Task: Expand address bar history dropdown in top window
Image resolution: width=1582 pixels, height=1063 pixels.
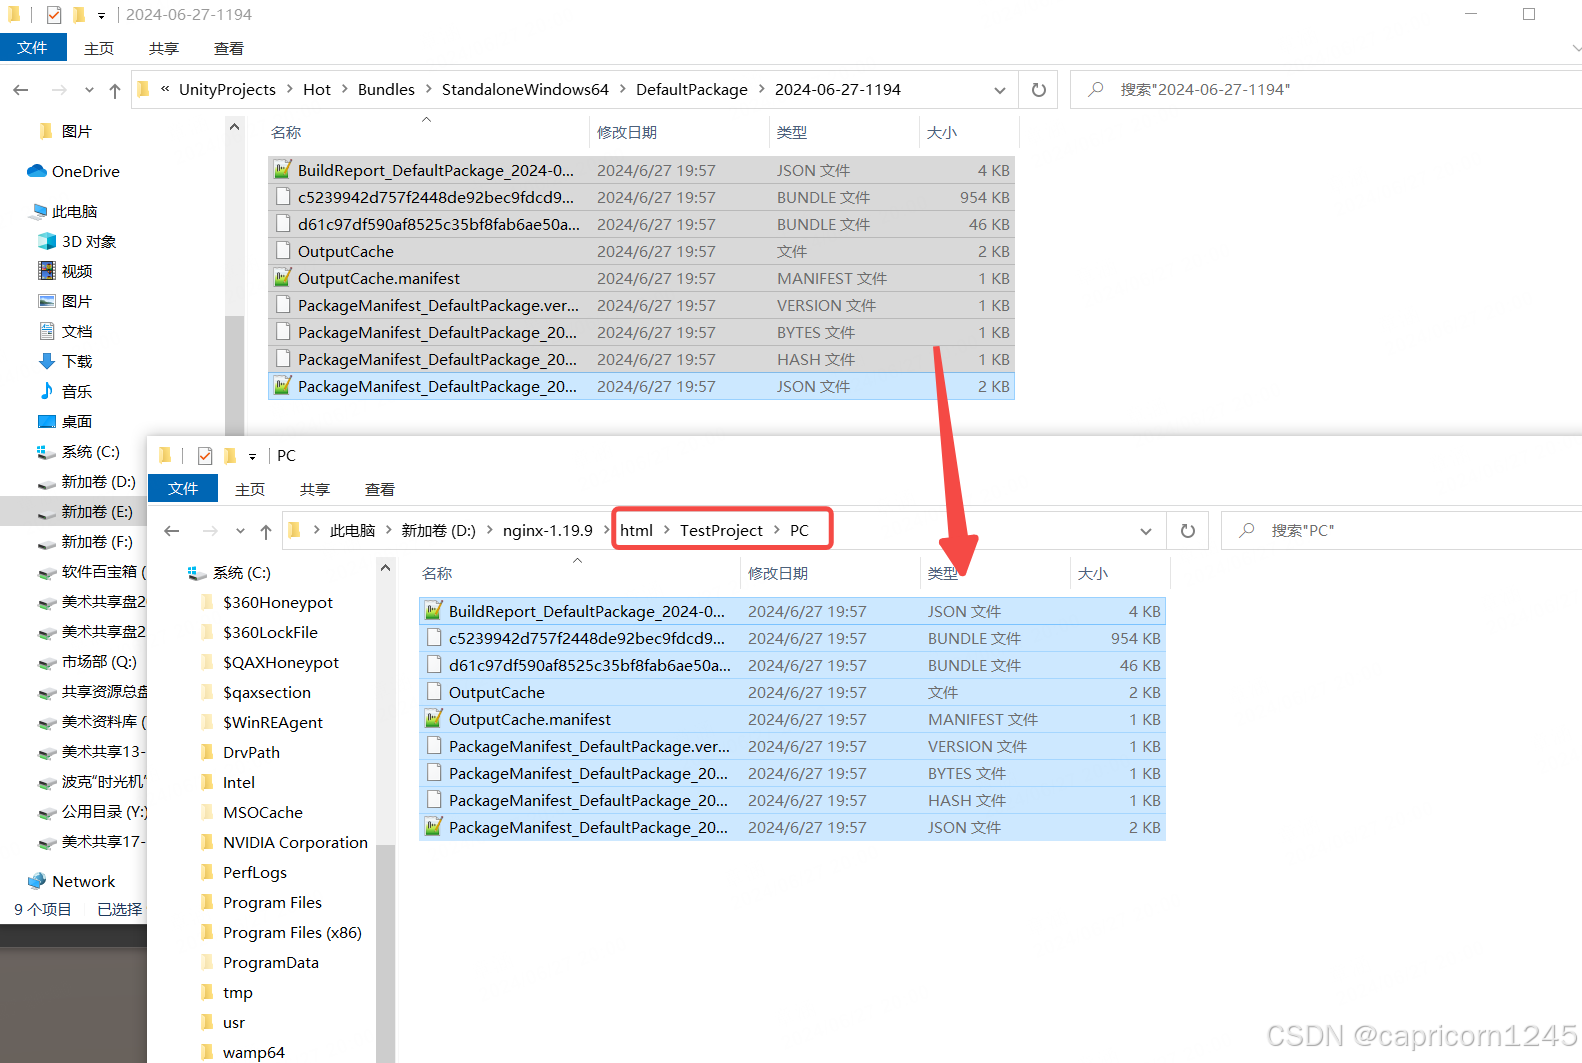Action: tap(1000, 90)
